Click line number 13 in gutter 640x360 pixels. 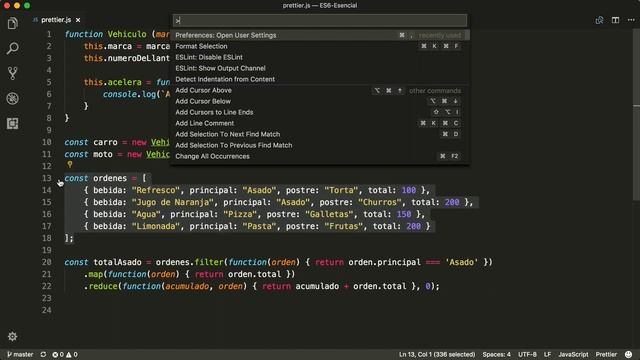(47, 178)
